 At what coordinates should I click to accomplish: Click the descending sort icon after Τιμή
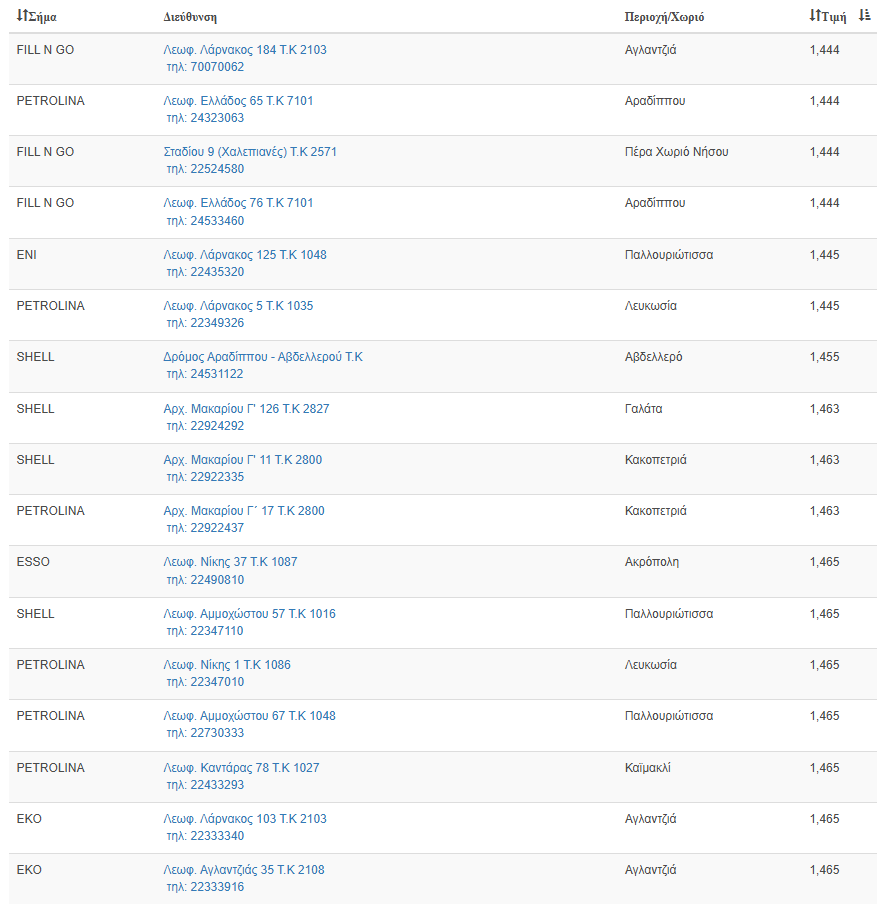tap(864, 16)
